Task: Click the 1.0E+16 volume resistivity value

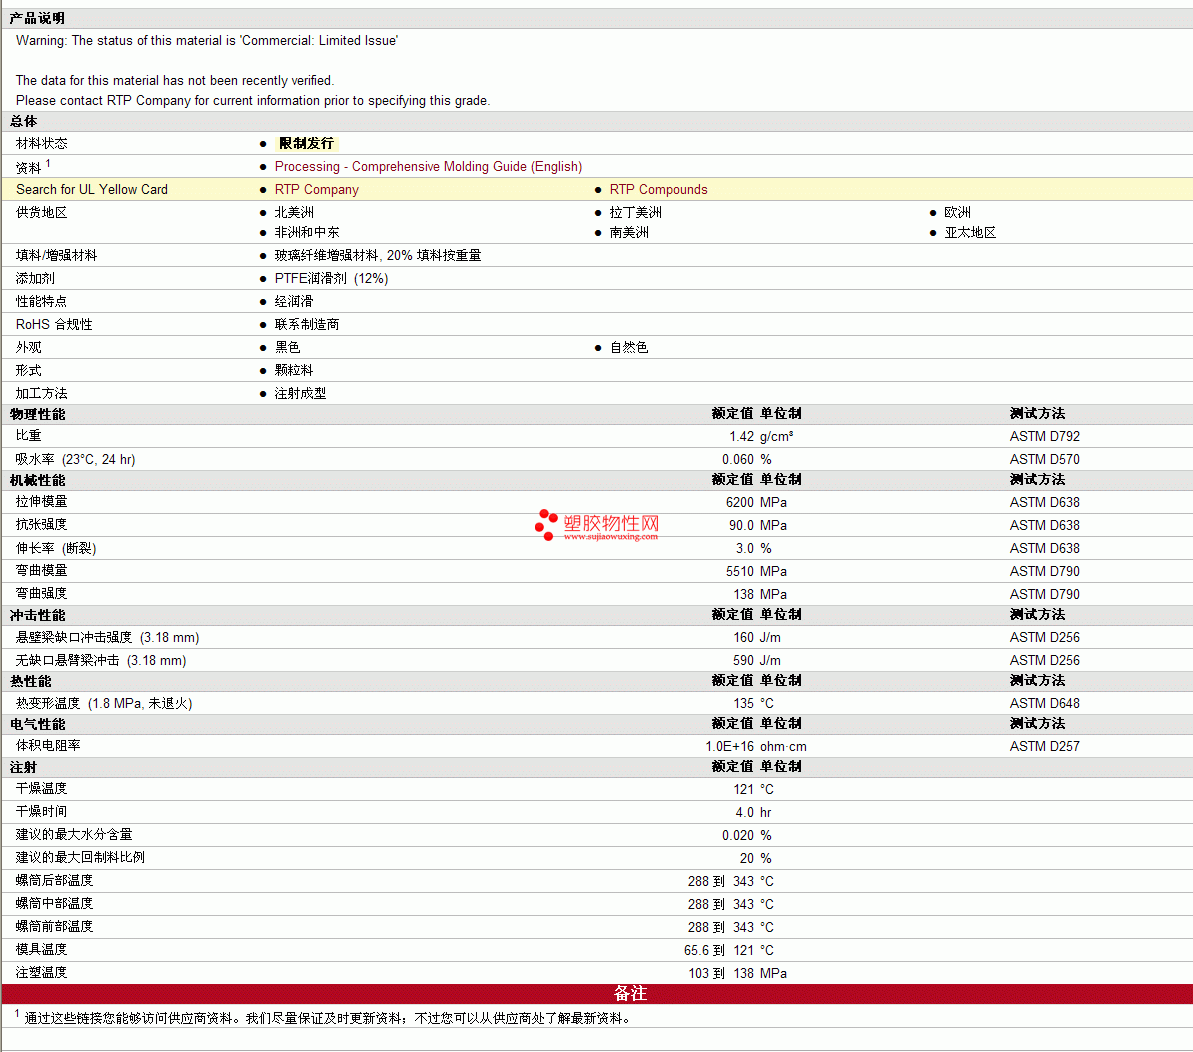Action: point(730,746)
